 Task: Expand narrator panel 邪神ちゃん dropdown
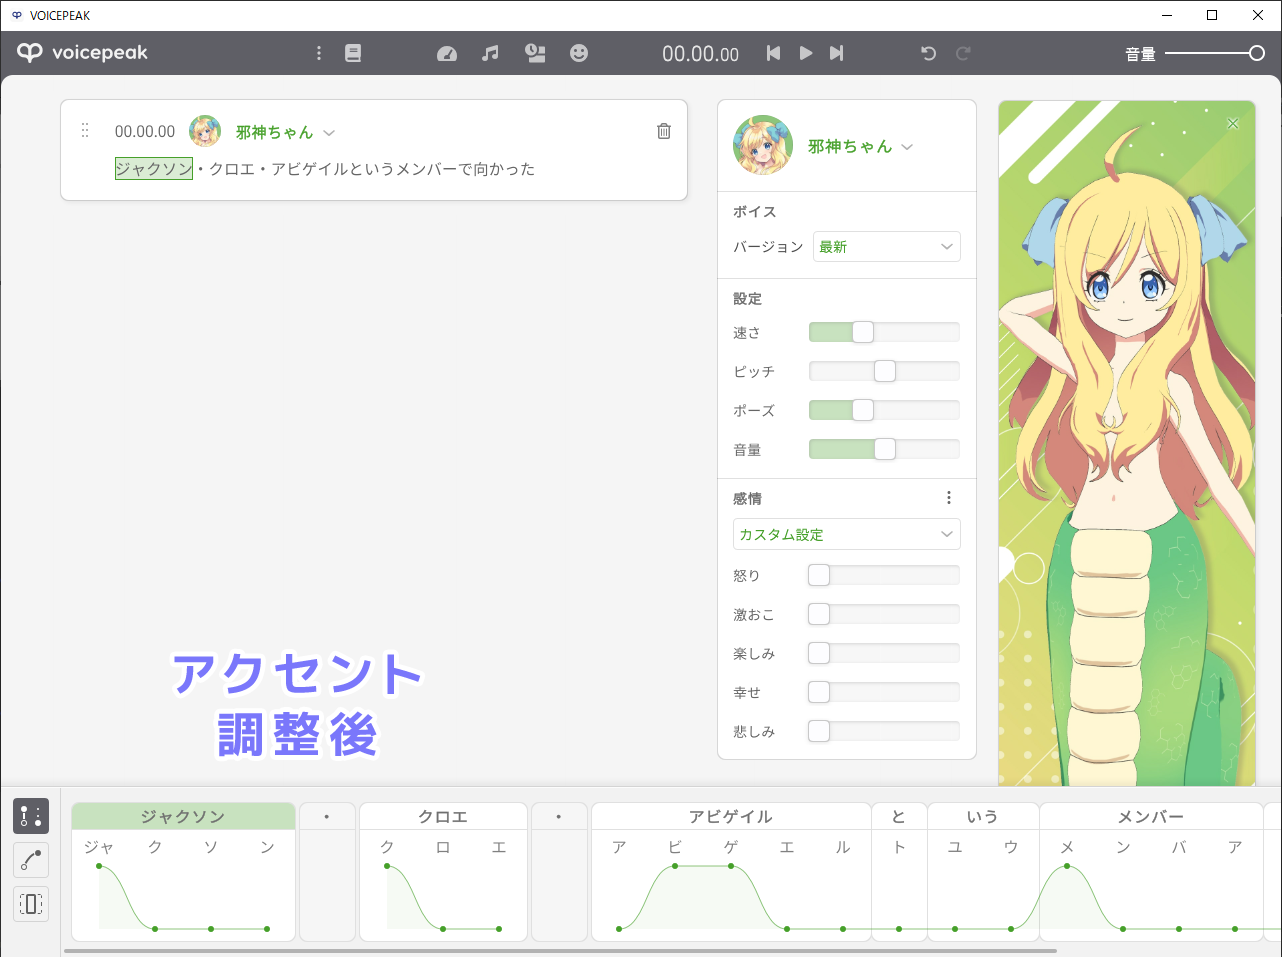[x=907, y=147]
